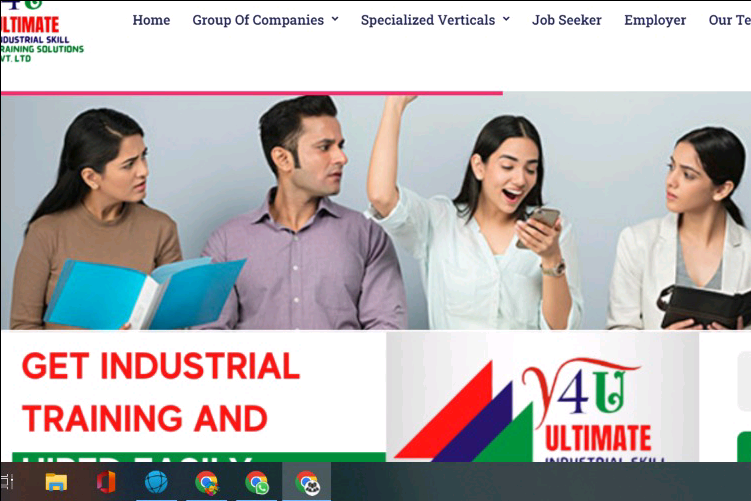Click the Y4U Ultimate header logo
Viewport: 751px width, 501px height.
pyautogui.click(x=41, y=32)
